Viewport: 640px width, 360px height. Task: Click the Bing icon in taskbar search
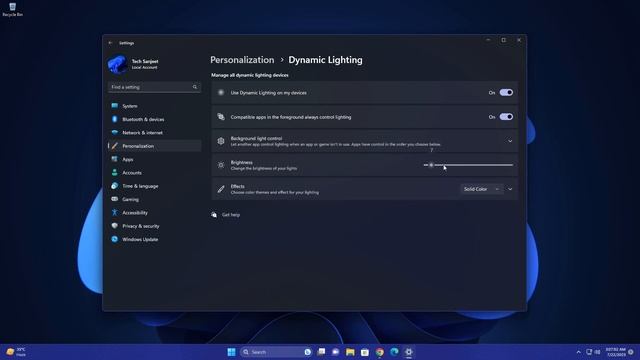coord(307,352)
